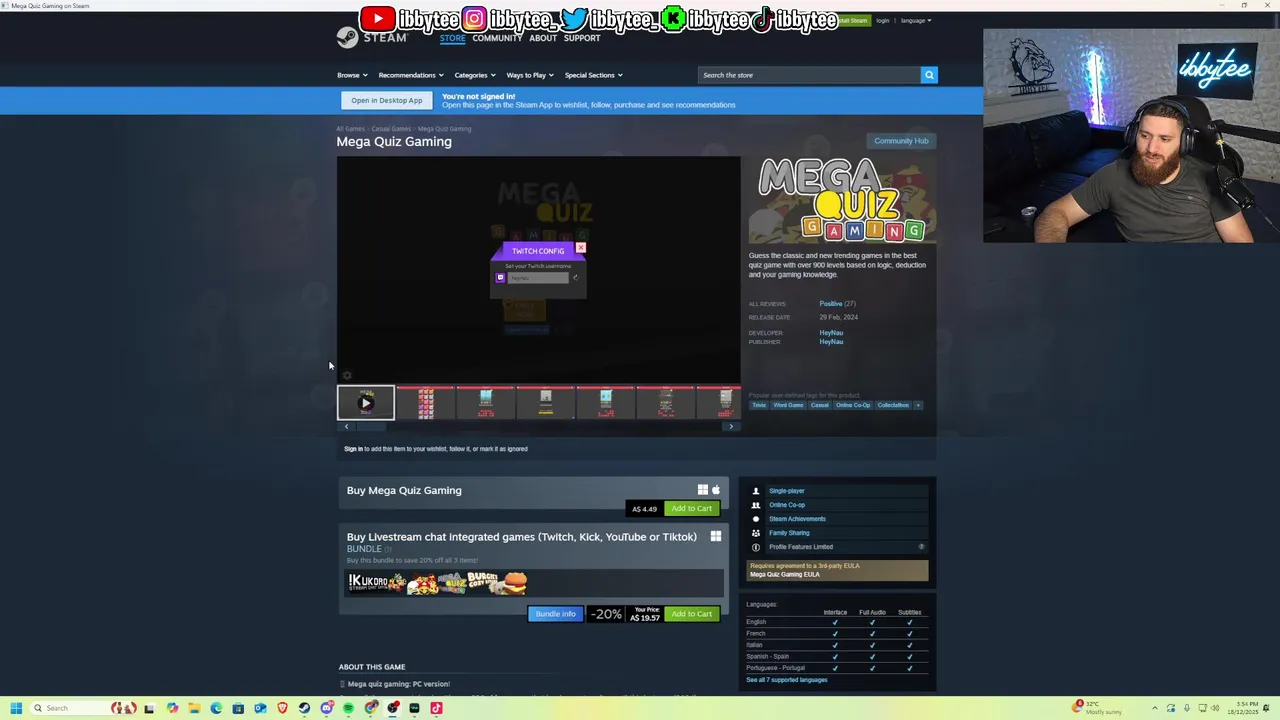
Task: Click the Collectathon tag
Action: [893, 405]
